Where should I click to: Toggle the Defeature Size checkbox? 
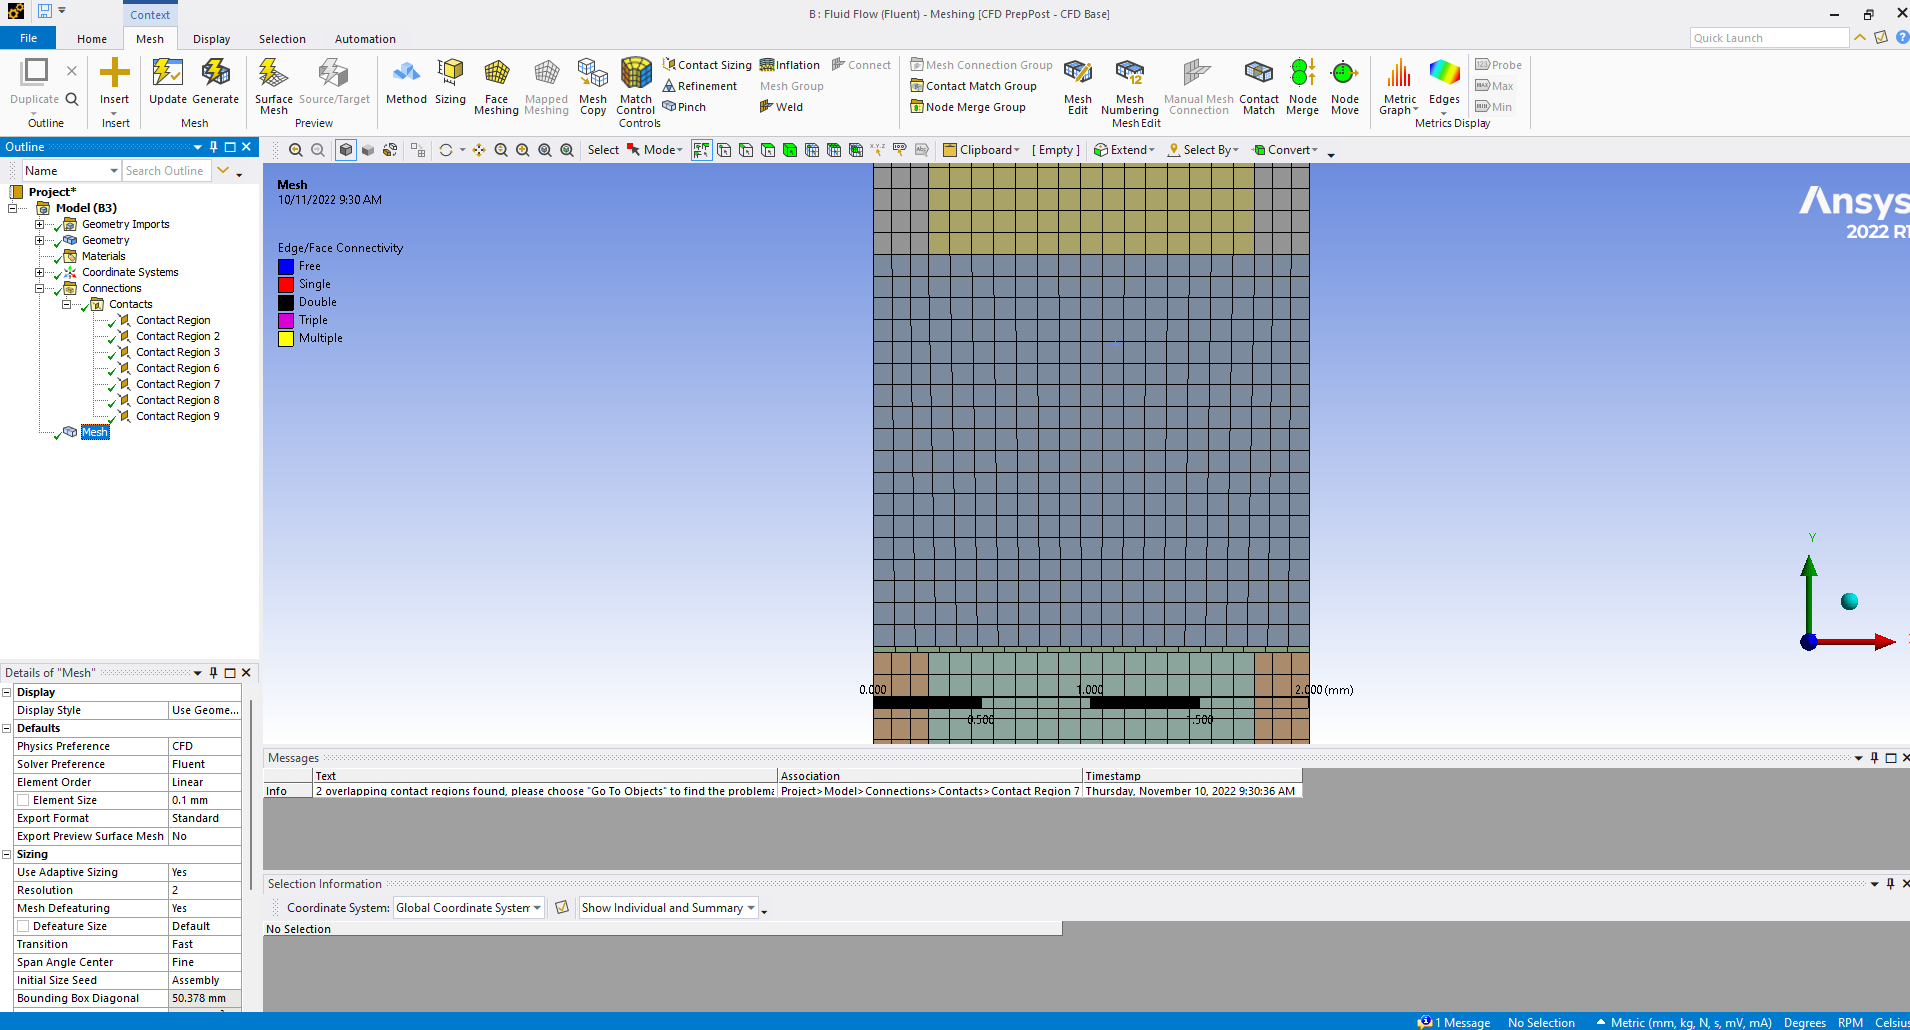23,926
